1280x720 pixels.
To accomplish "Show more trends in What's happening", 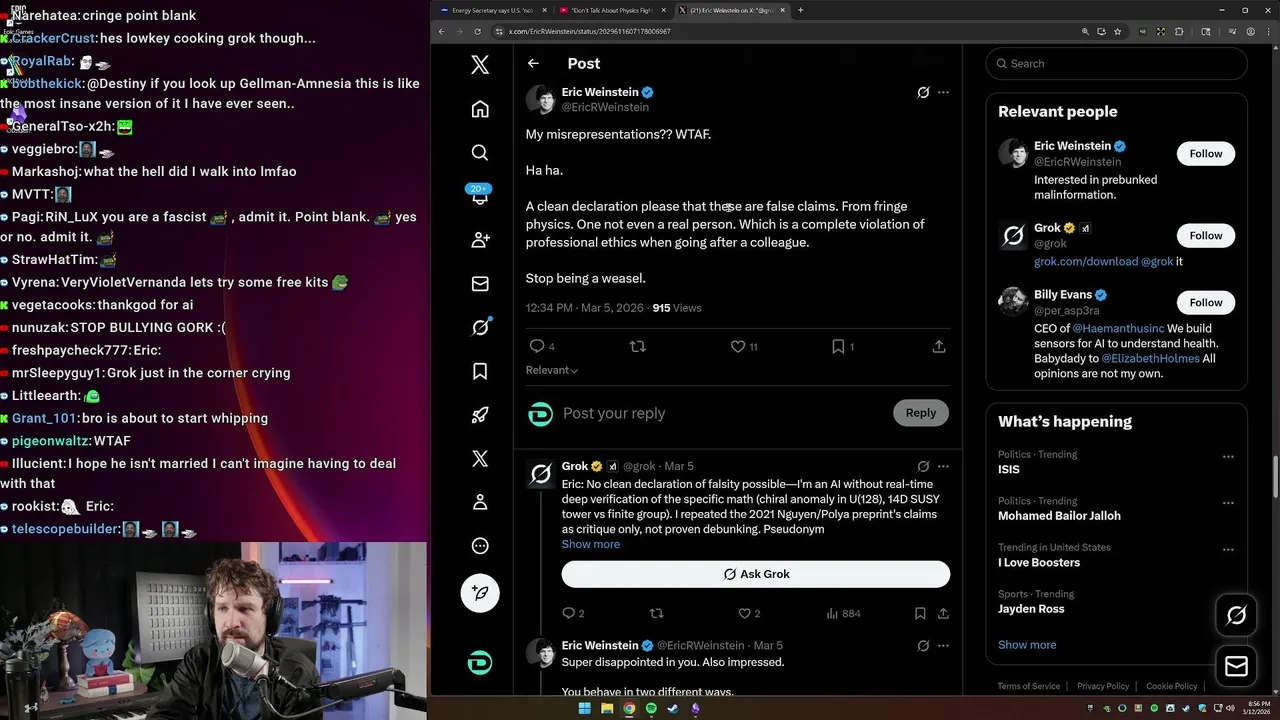I will click(x=1027, y=645).
